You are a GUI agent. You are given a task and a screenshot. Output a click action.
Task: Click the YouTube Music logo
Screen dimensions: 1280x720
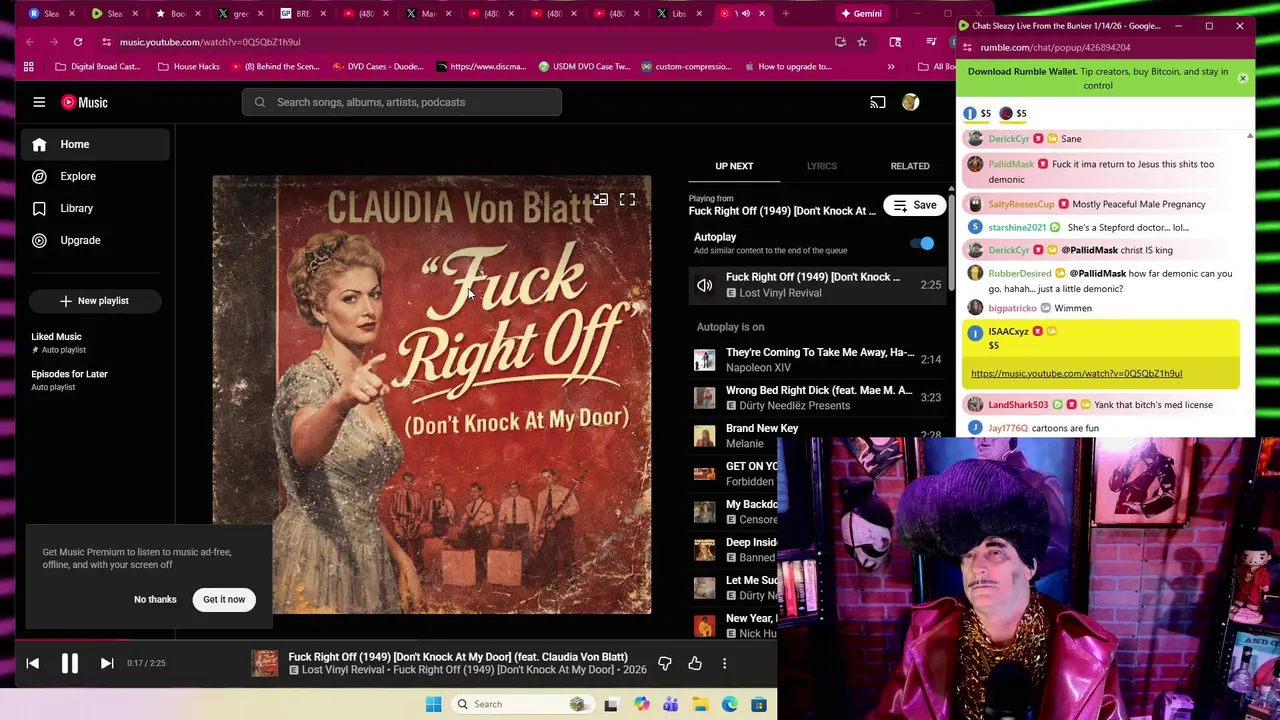(x=84, y=102)
